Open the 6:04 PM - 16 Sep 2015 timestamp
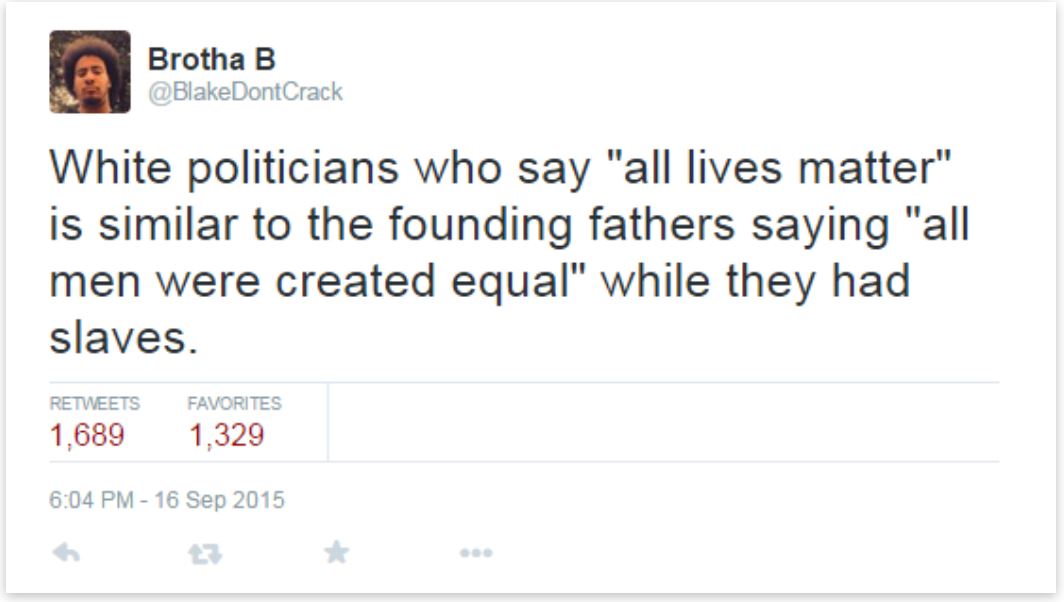 tap(167, 499)
